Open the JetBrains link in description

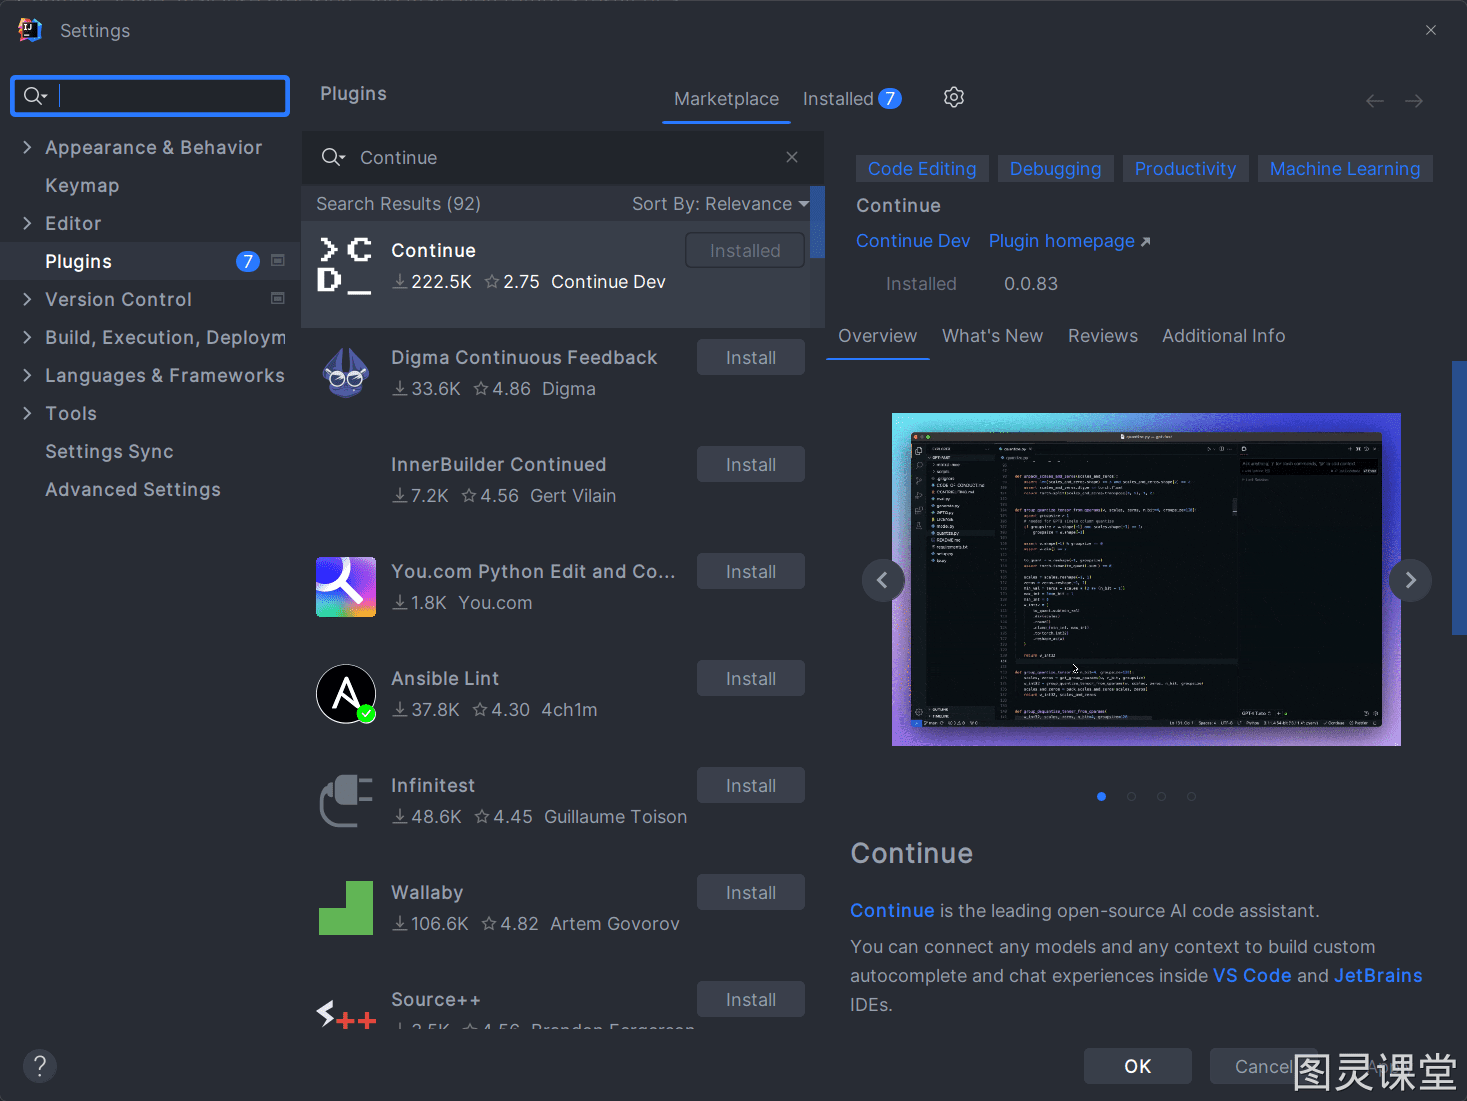click(x=1378, y=976)
